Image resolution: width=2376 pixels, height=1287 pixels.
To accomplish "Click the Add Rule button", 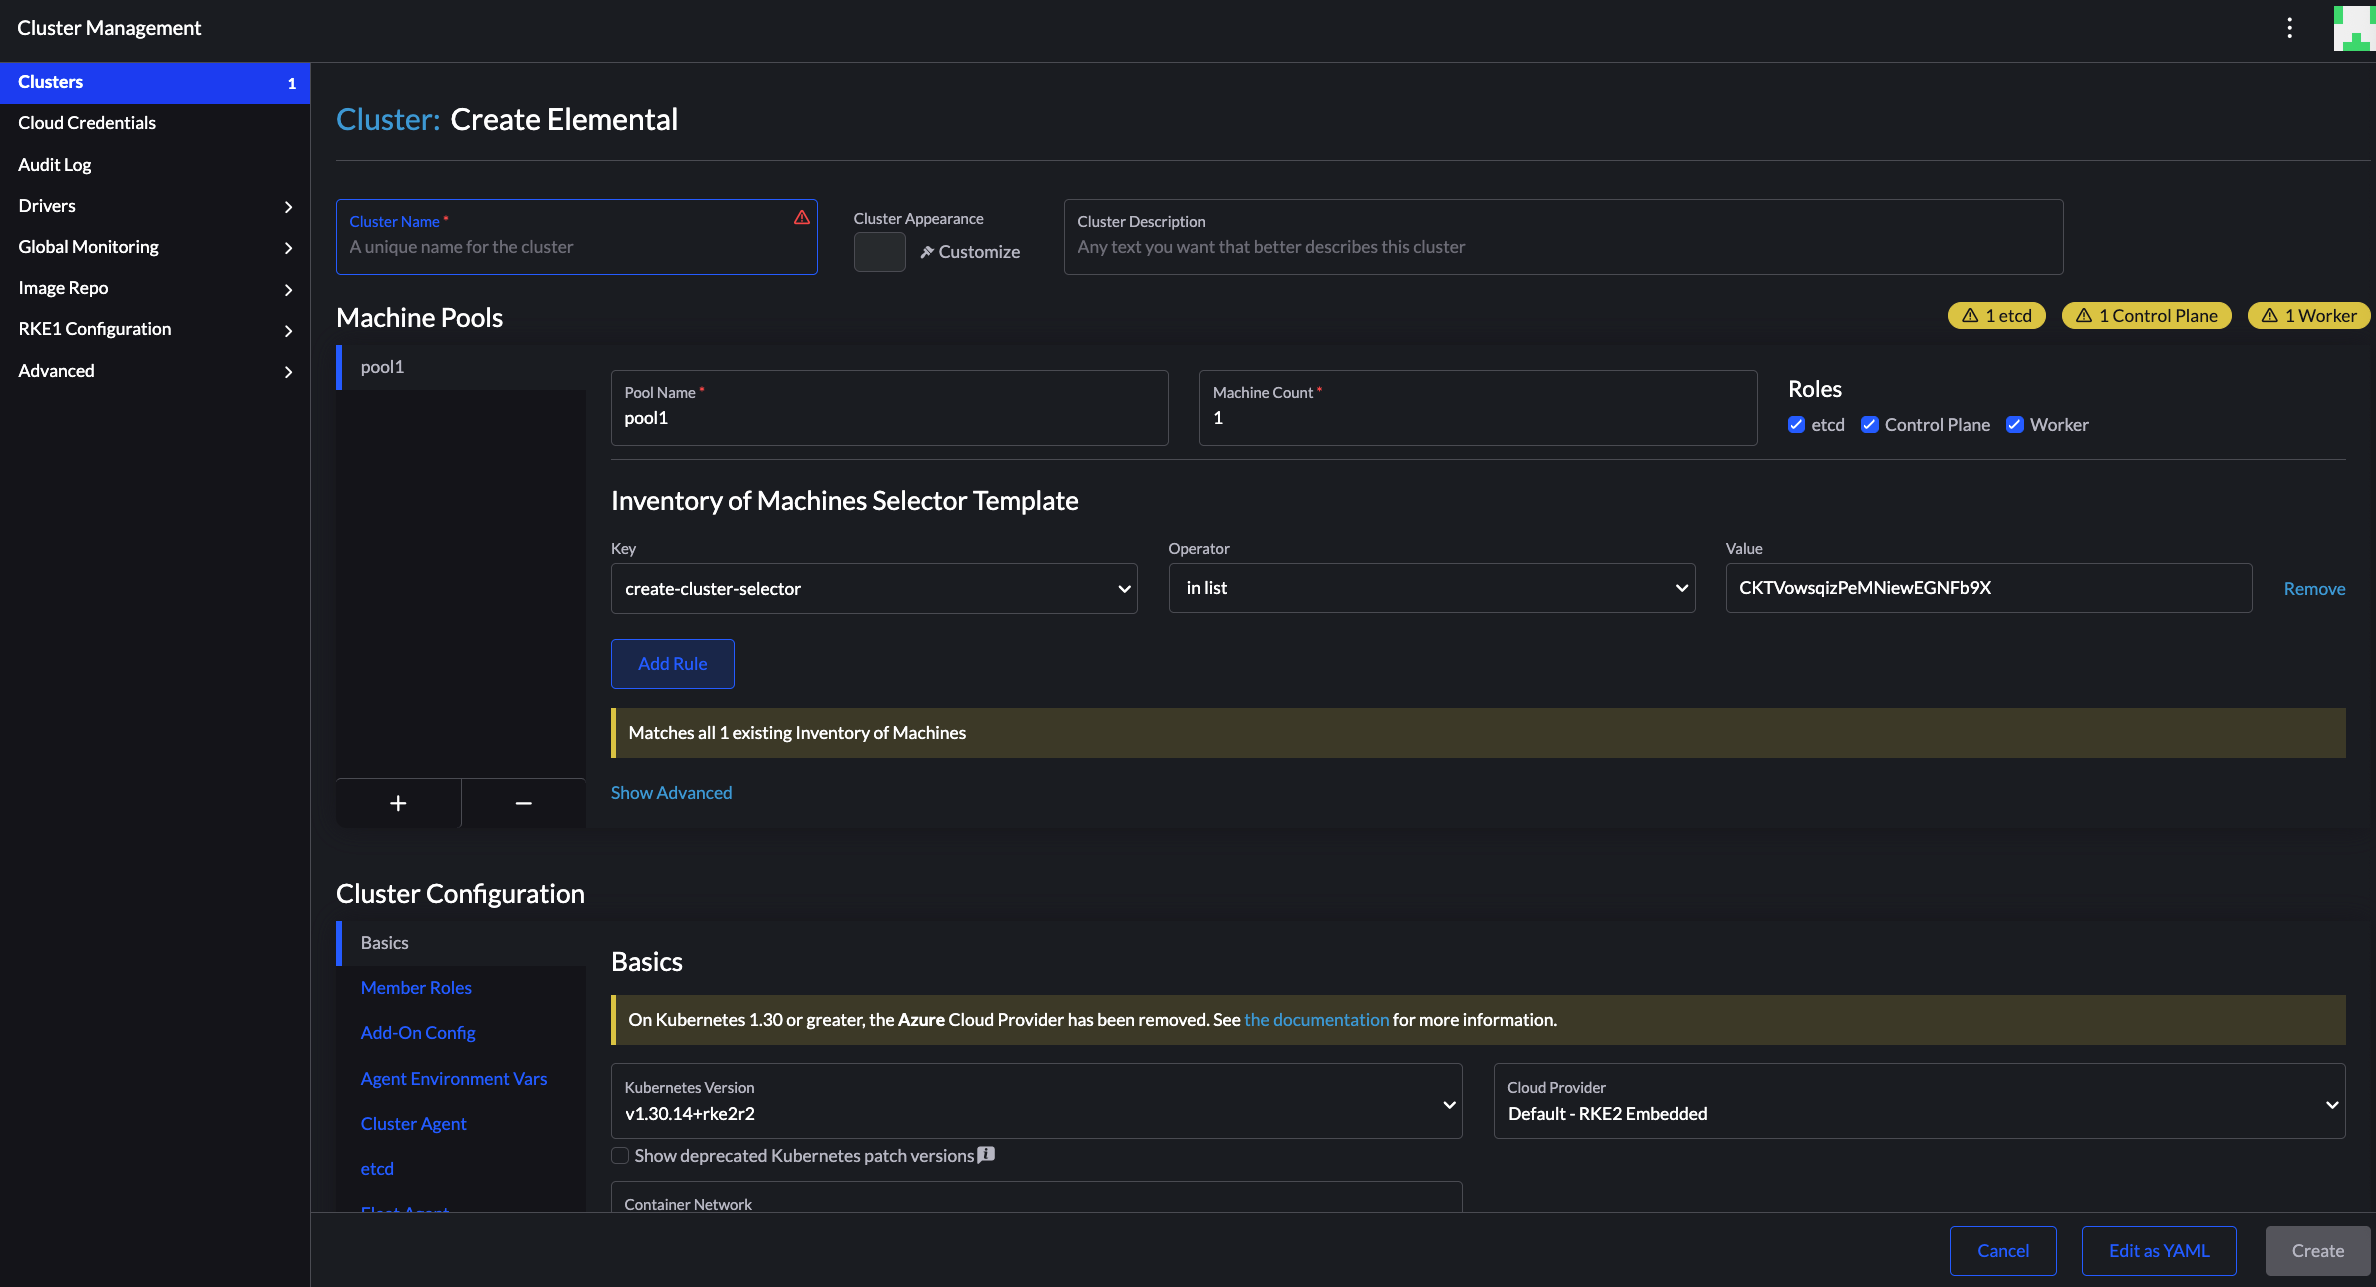I will point(672,664).
